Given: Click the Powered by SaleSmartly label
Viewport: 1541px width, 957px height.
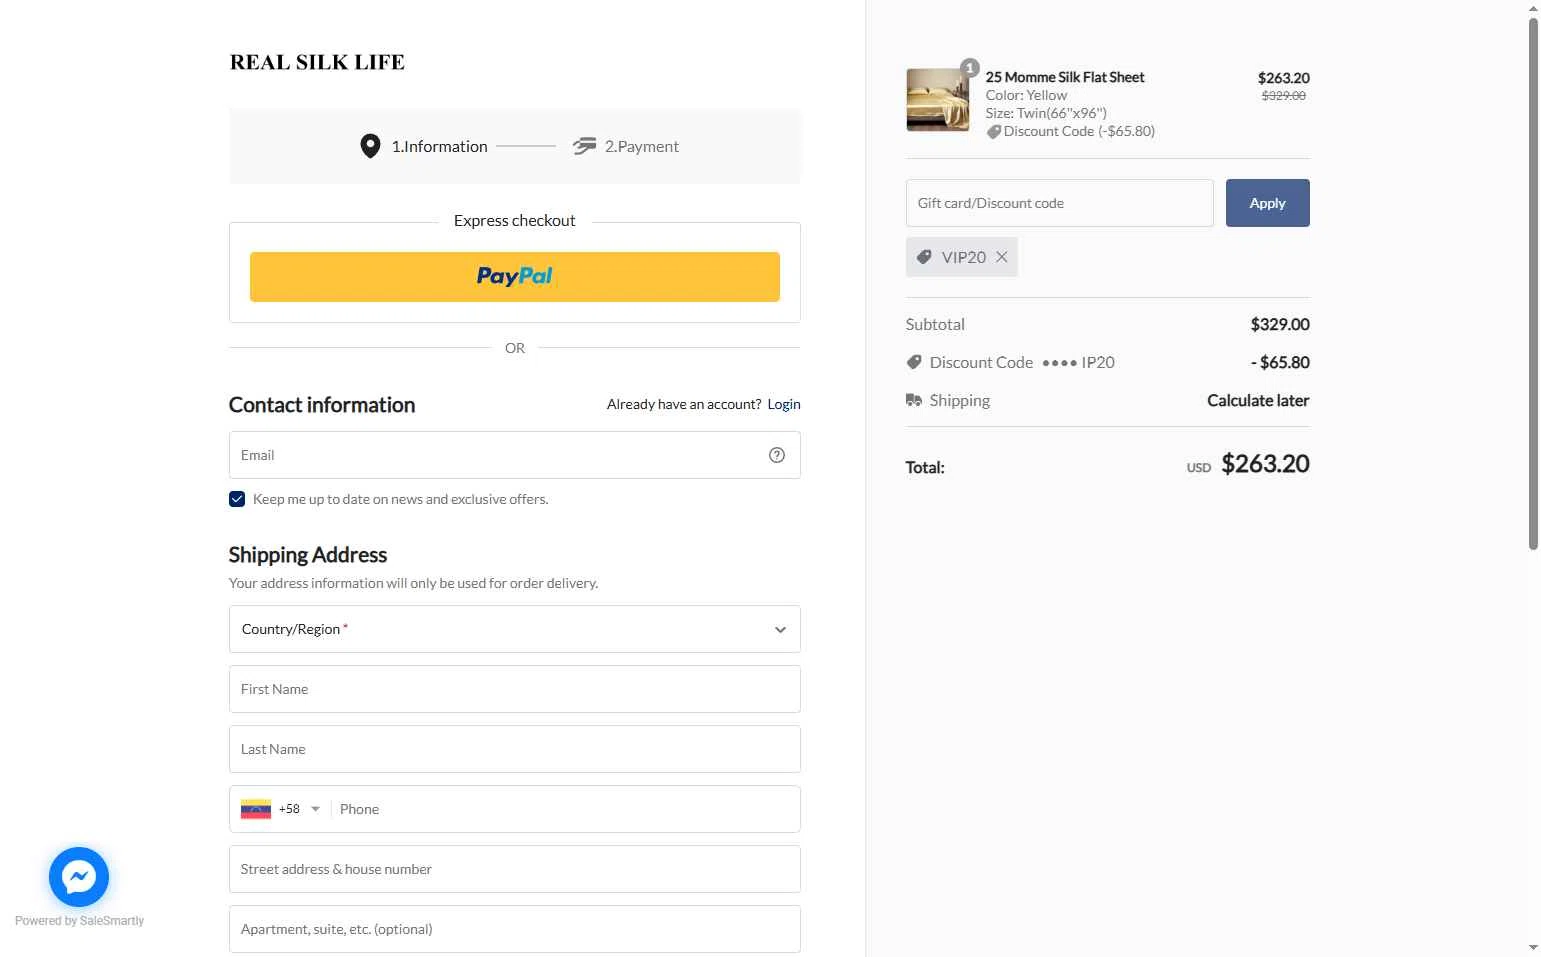Looking at the screenshot, I should (79, 921).
